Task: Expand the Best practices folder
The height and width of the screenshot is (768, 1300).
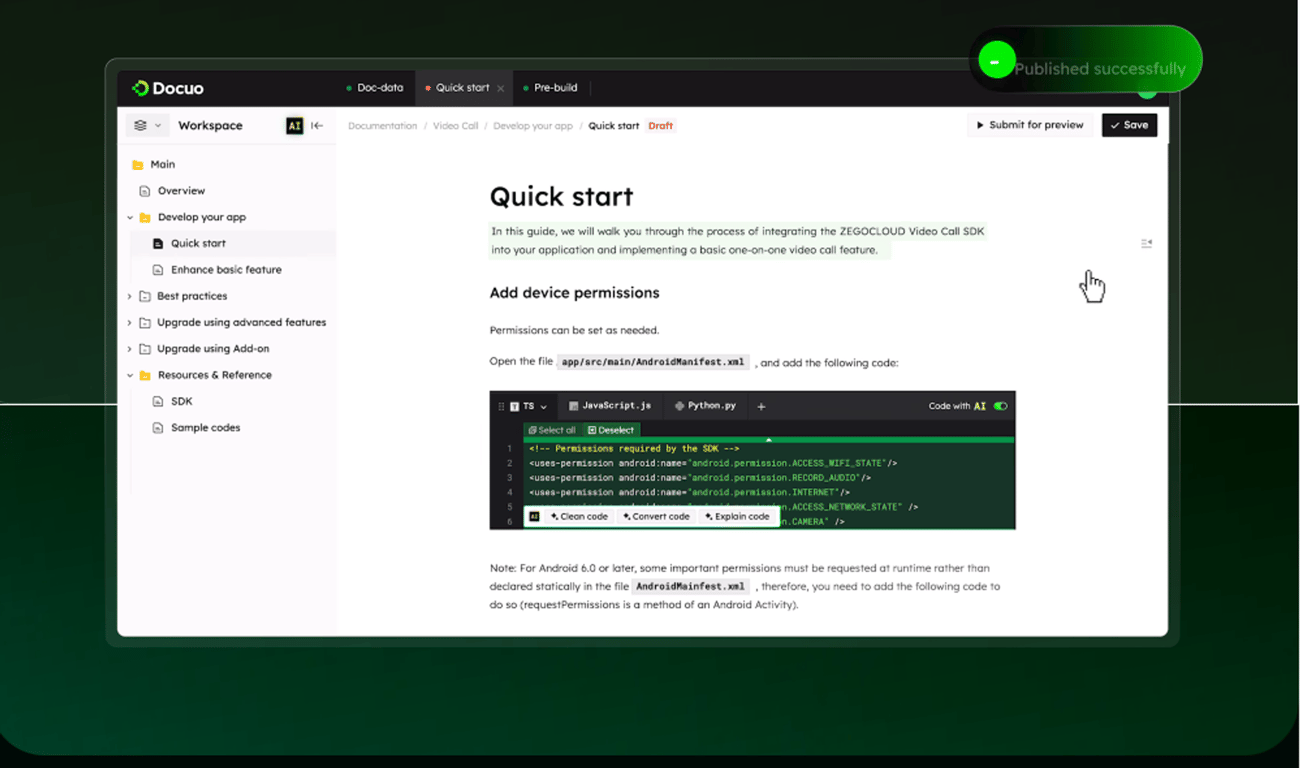Action: tap(130, 296)
